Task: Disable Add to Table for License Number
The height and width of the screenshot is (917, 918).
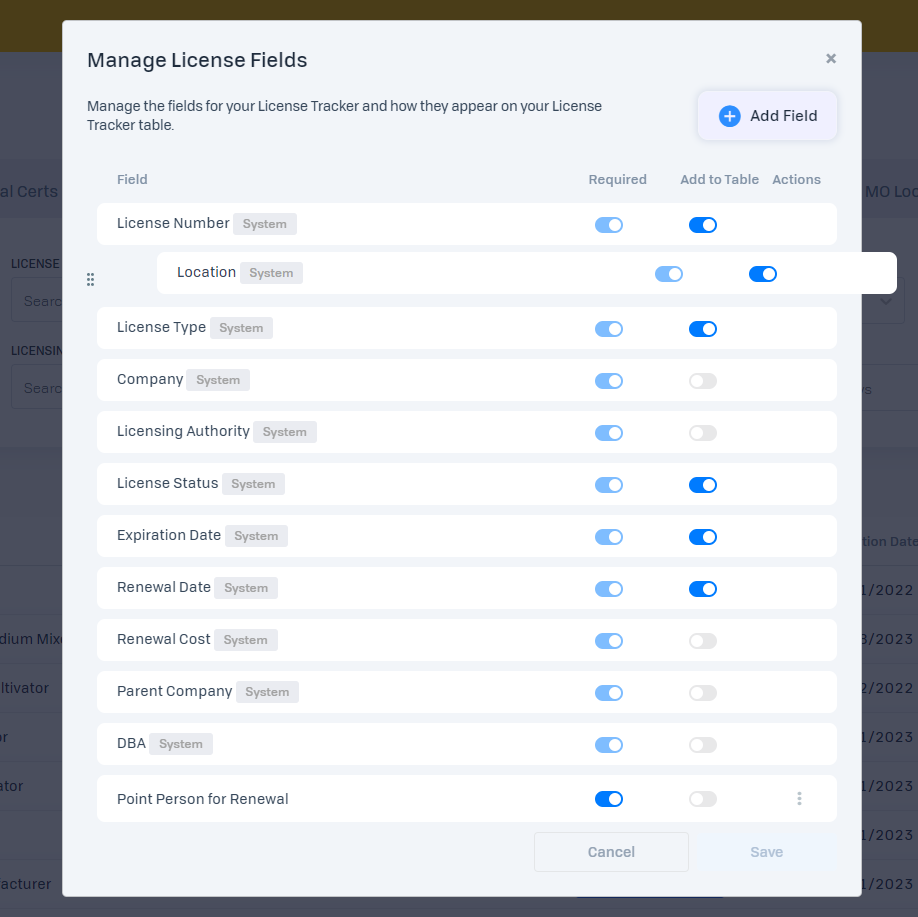Action: [703, 225]
